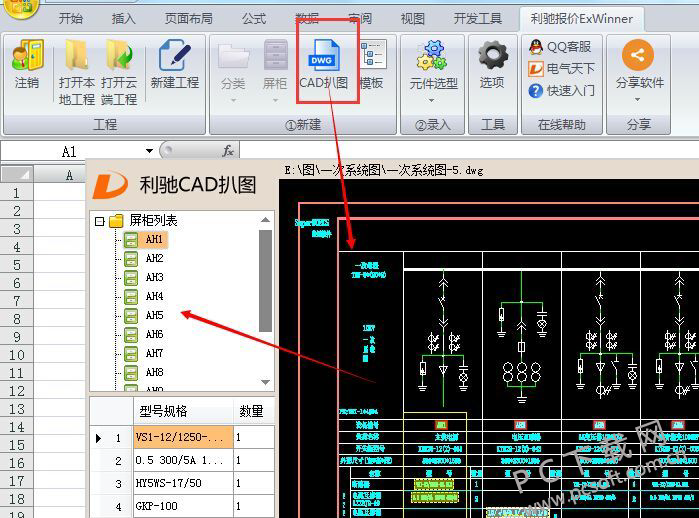Switch to the 插入 tab
Image resolution: width=699 pixels, height=518 pixels.
click(x=123, y=19)
